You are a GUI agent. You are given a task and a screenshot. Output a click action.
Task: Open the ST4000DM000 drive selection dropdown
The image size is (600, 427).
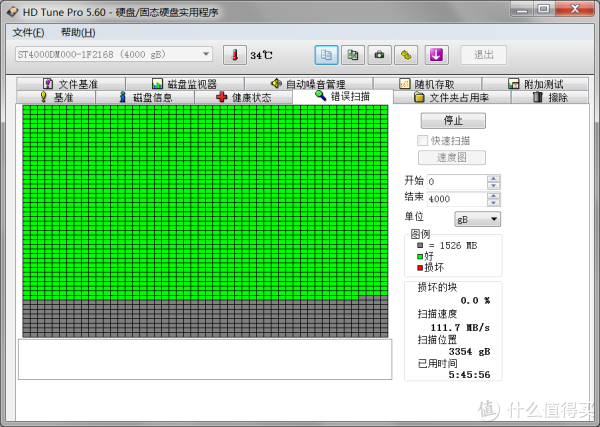point(114,54)
